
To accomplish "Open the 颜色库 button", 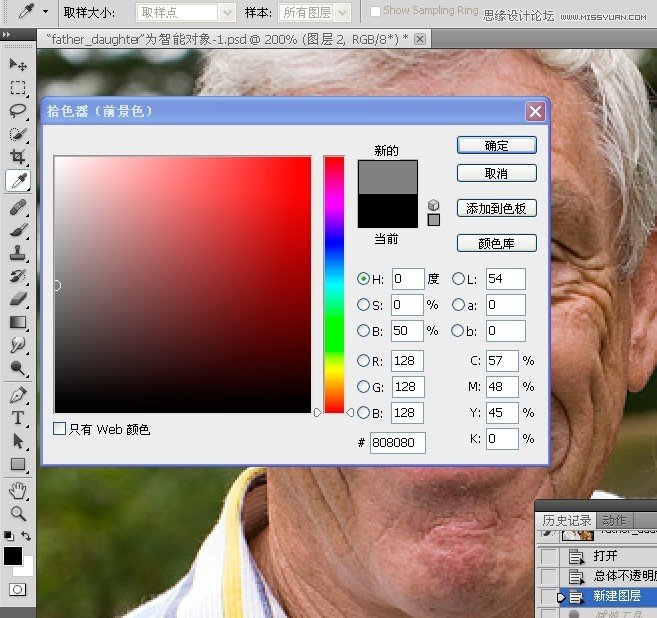I will (497, 243).
